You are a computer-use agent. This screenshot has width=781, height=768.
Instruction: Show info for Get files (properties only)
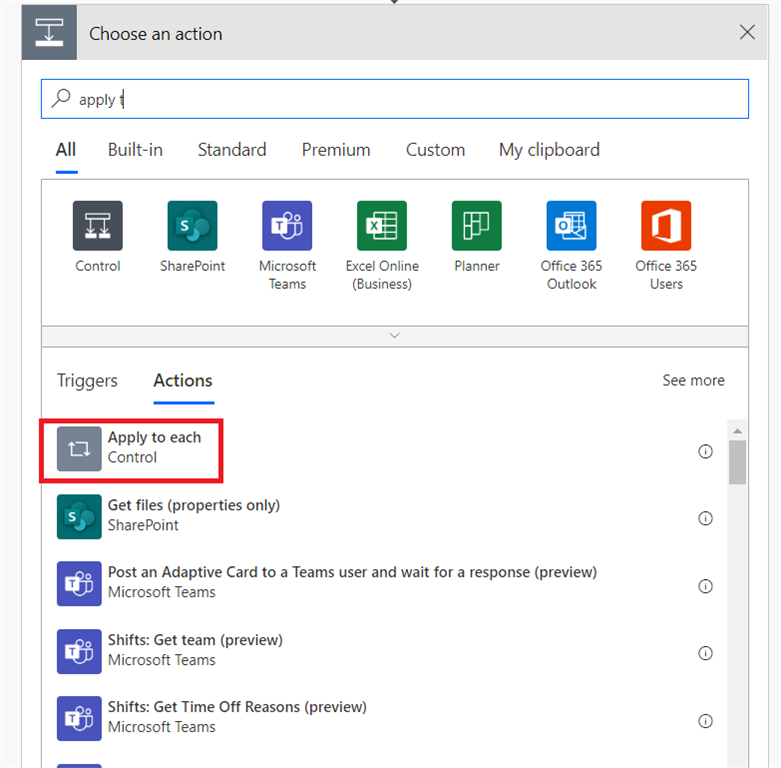705,518
